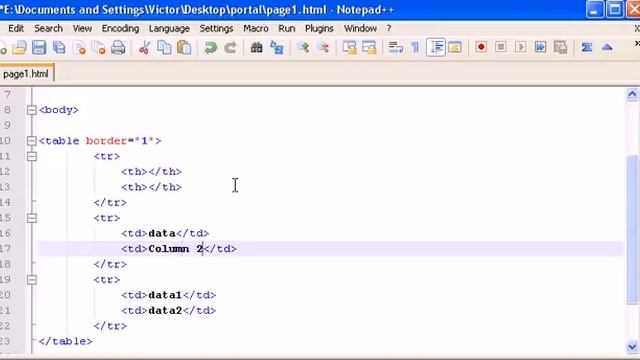640x360 pixels.
Task: Click the word "data" on line 16
Action: [162, 233]
